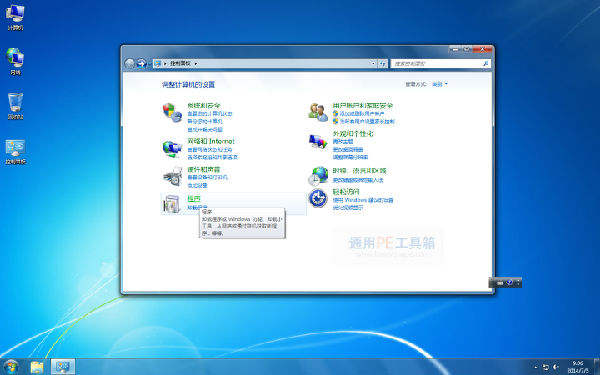Click the volume speaker tray icon
The image size is (600, 375).
click(556, 367)
